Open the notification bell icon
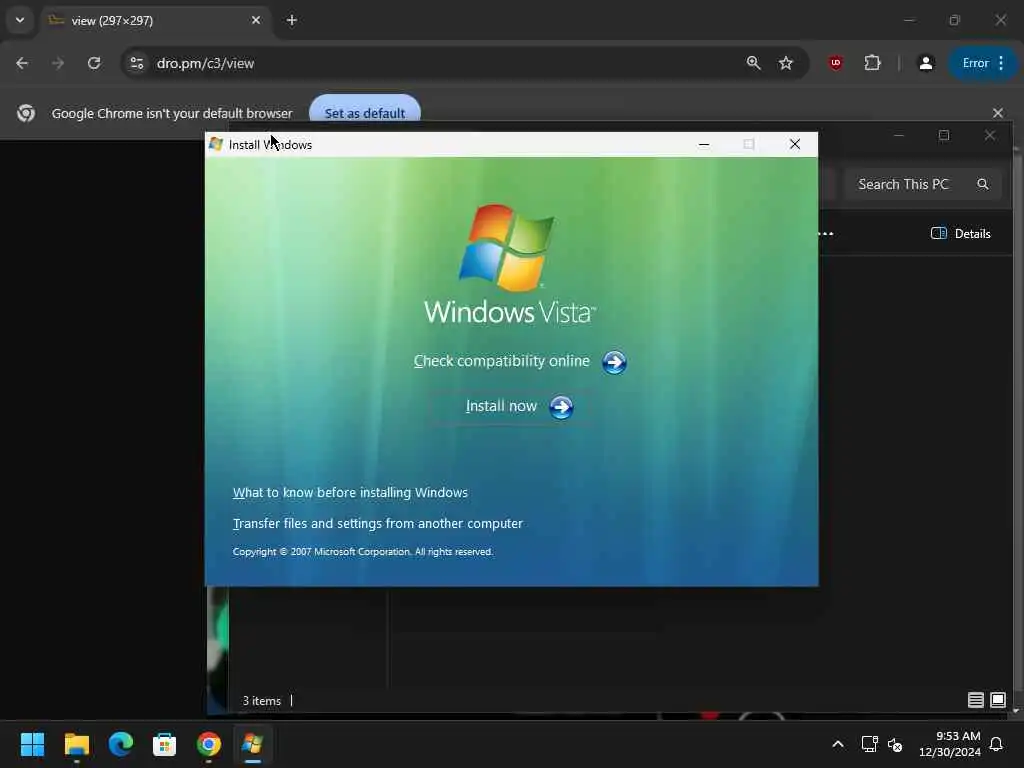Viewport: 1024px width, 768px height. [997, 744]
